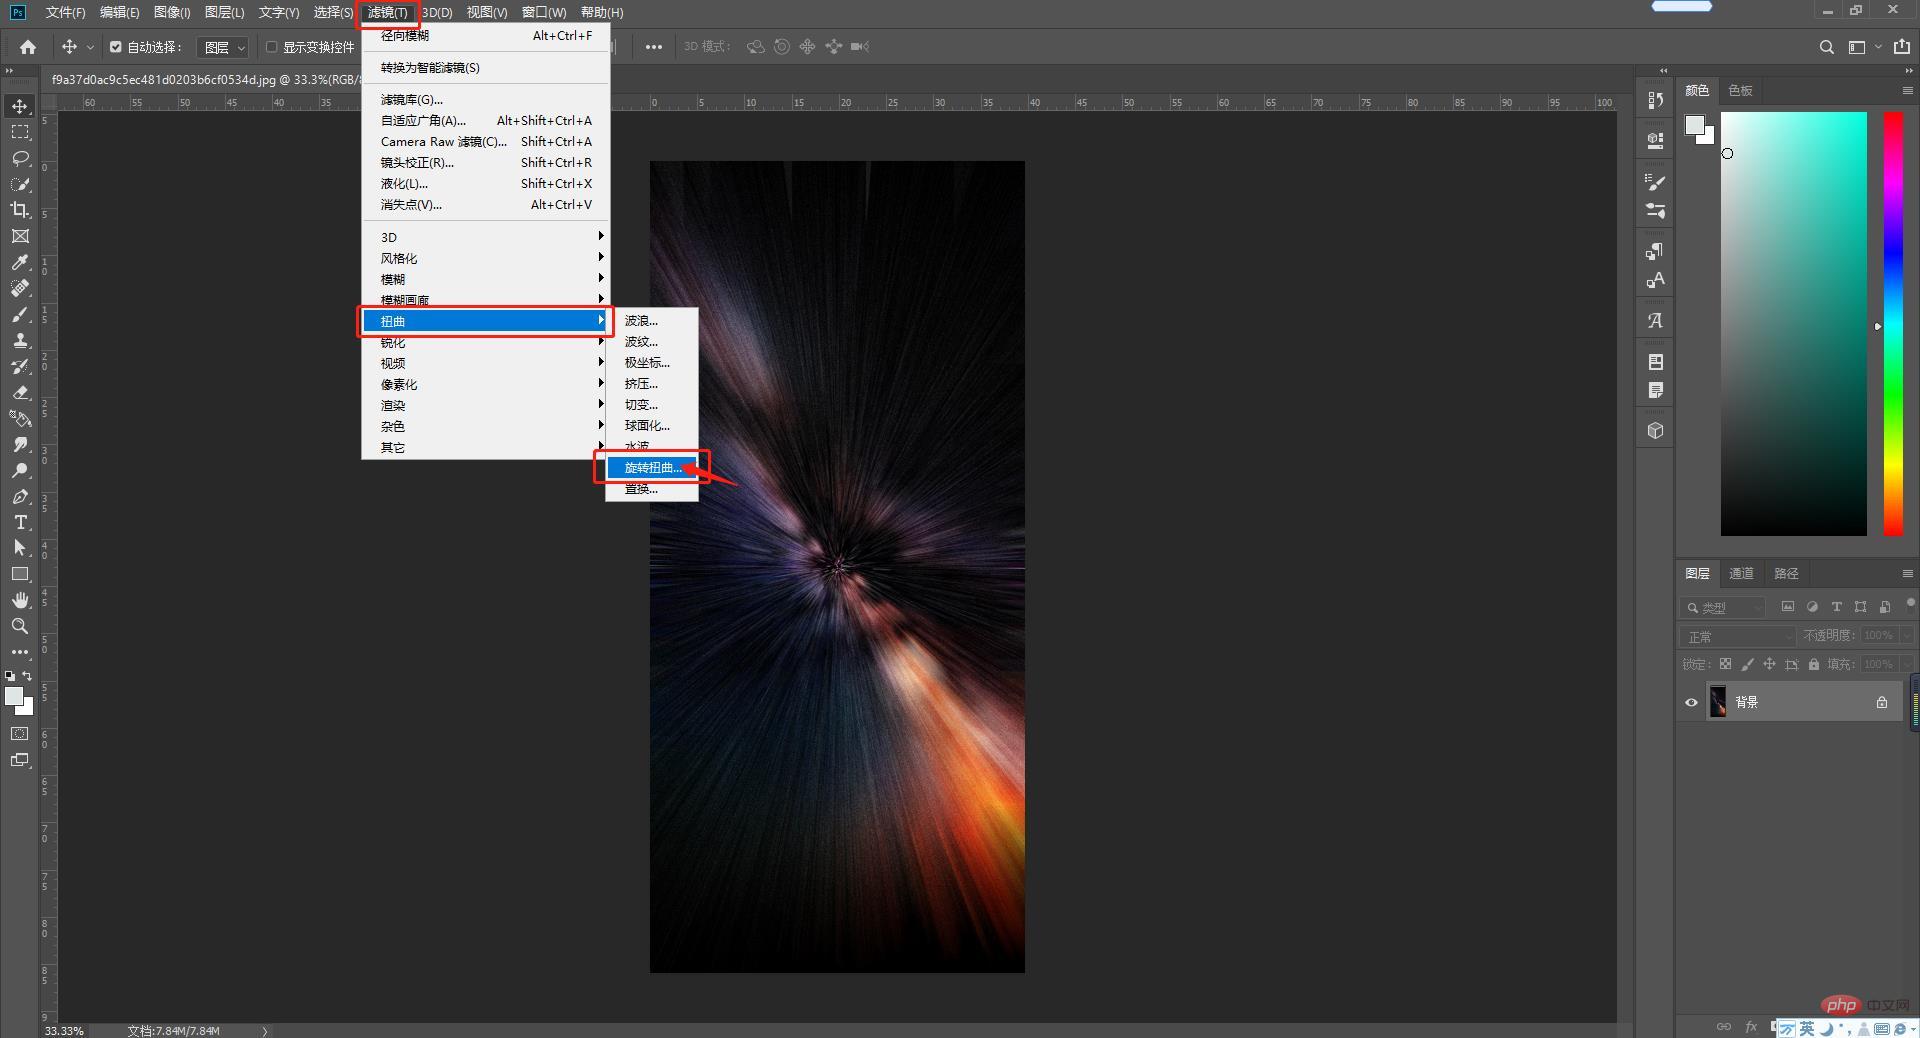1920x1038 pixels.
Task: Open the 图层 auto-select target dropdown
Action: [x=222, y=47]
